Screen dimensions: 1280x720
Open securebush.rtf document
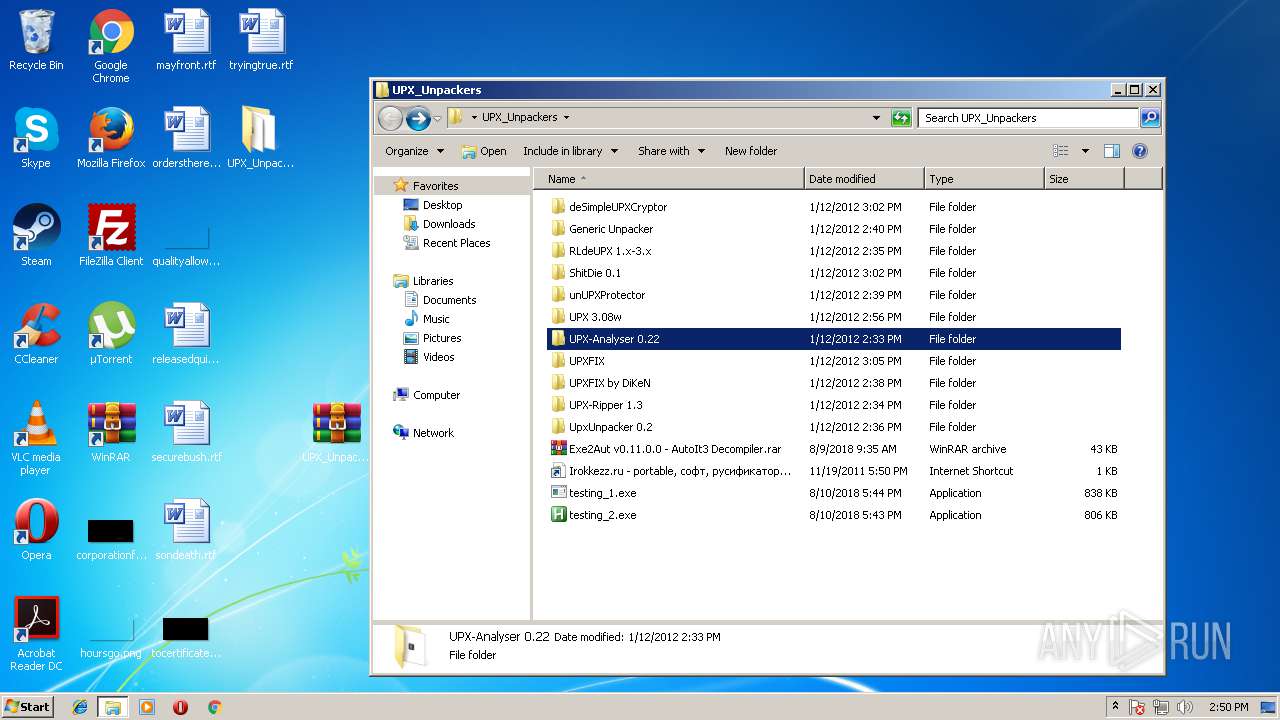click(x=186, y=432)
